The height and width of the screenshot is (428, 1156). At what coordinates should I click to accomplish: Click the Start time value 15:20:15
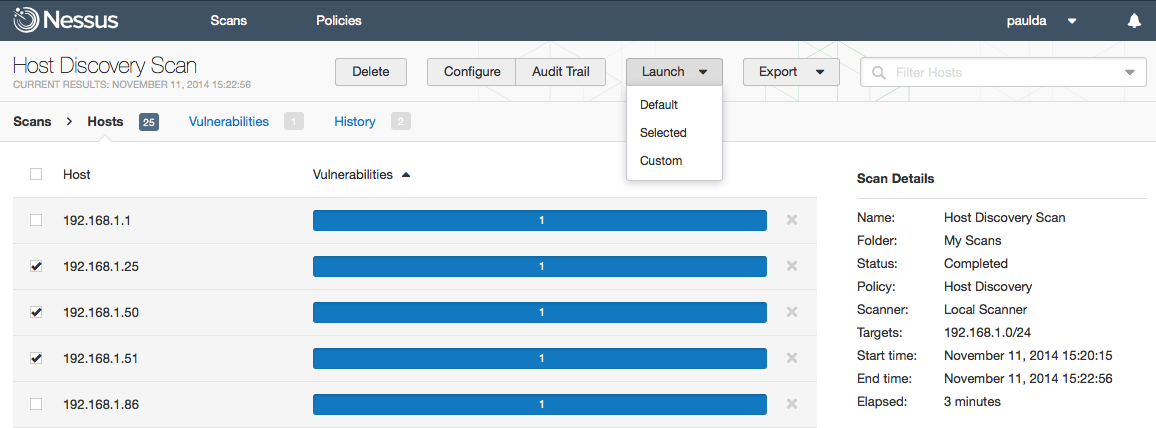1028,356
